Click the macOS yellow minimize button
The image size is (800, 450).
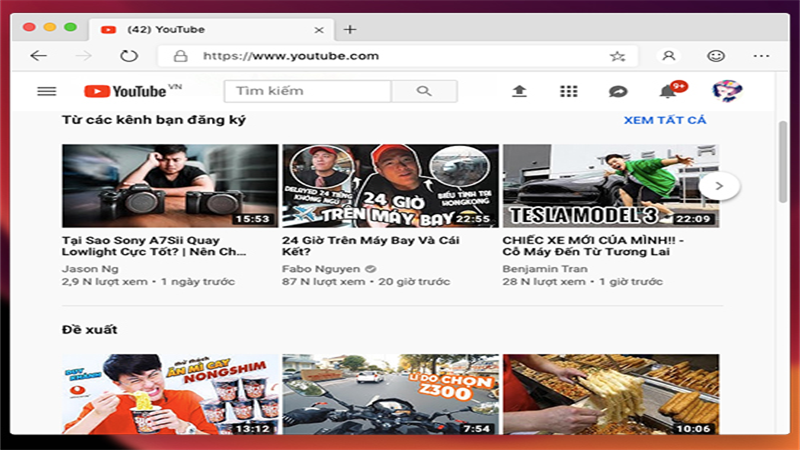point(50,27)
